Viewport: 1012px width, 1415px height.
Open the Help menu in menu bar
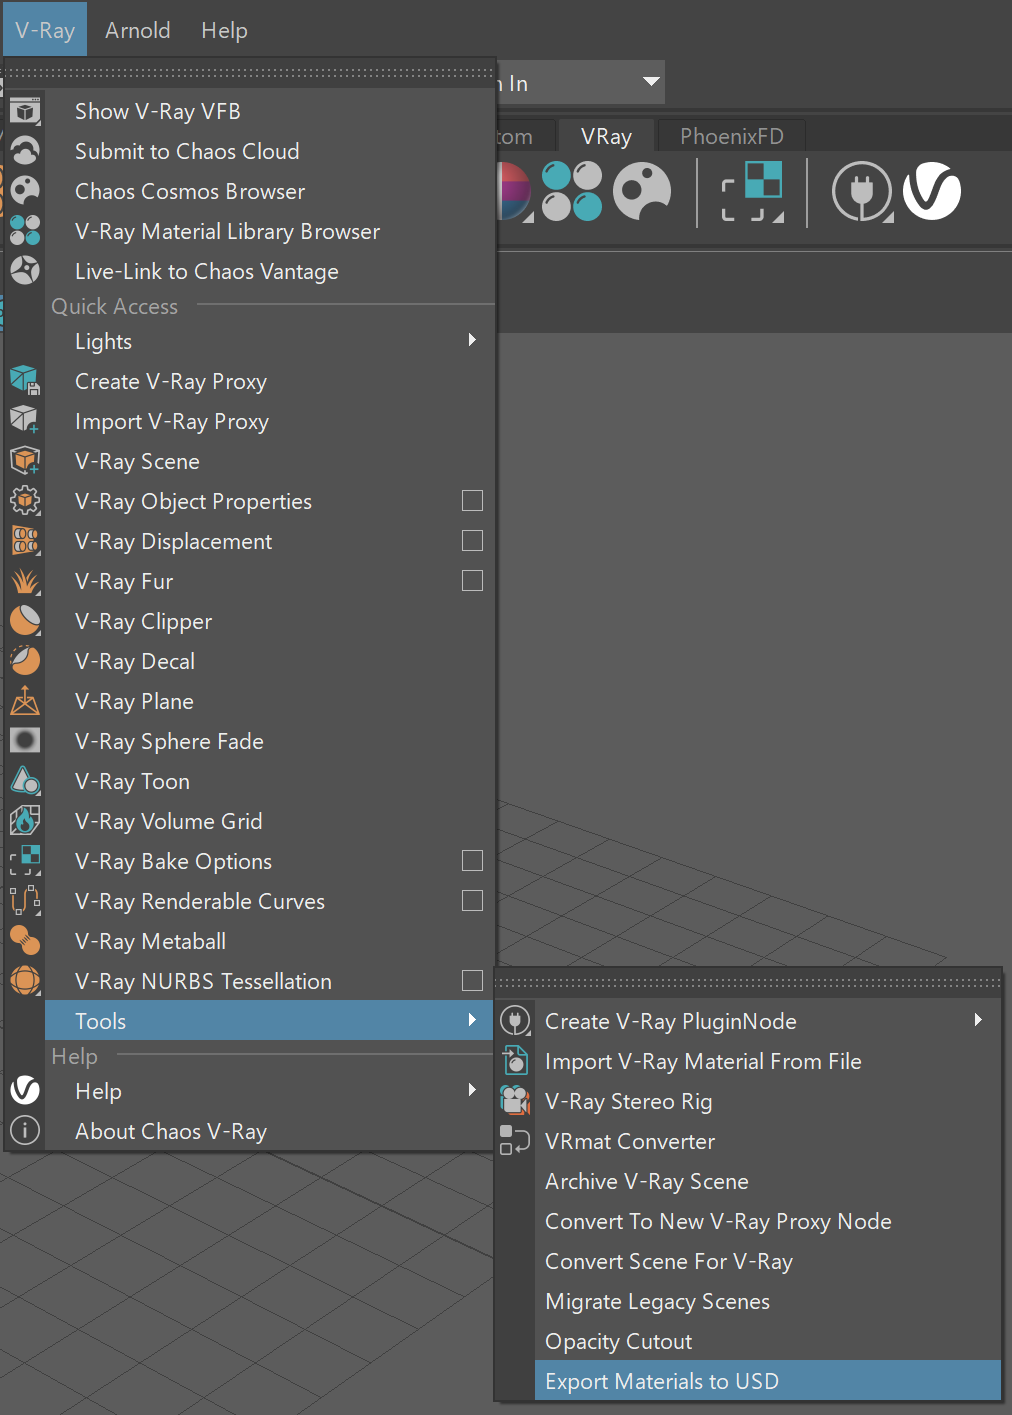[x=224, y=30]
